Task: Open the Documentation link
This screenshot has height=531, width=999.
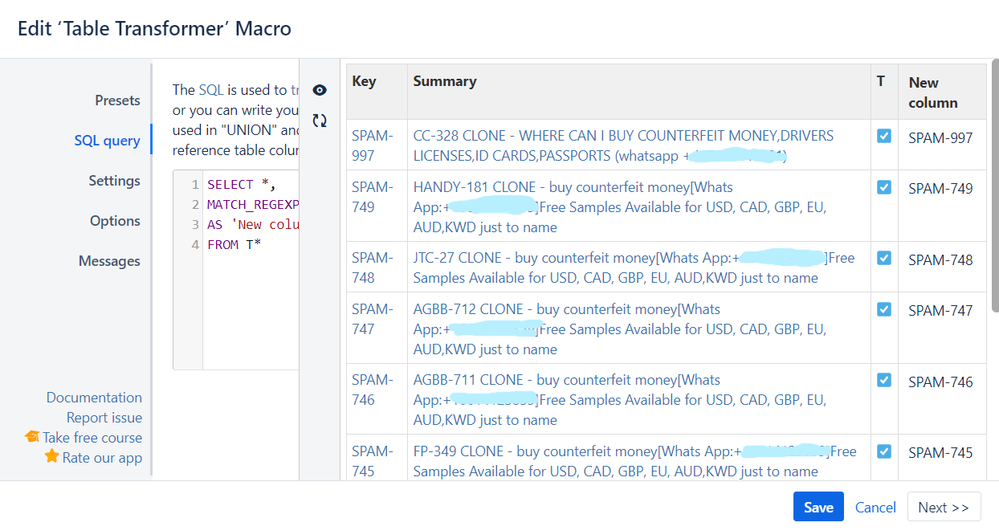Action: [x=94, y=397]
